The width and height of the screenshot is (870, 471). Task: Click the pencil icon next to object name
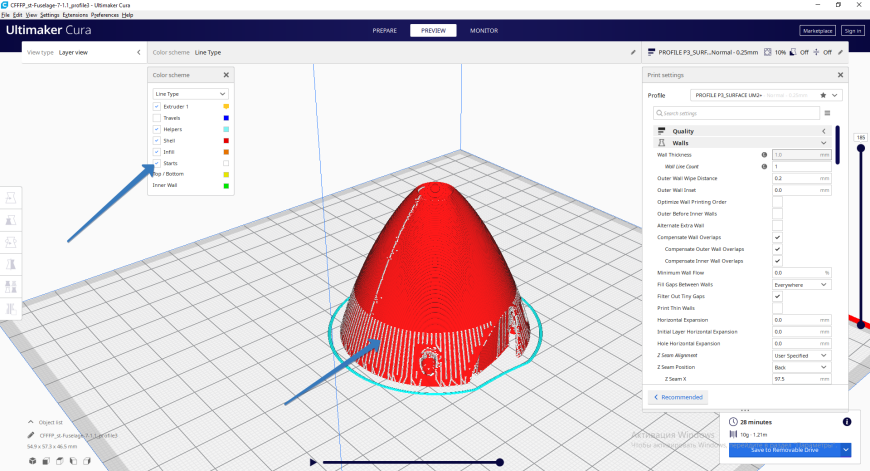[x=31, y=435]
